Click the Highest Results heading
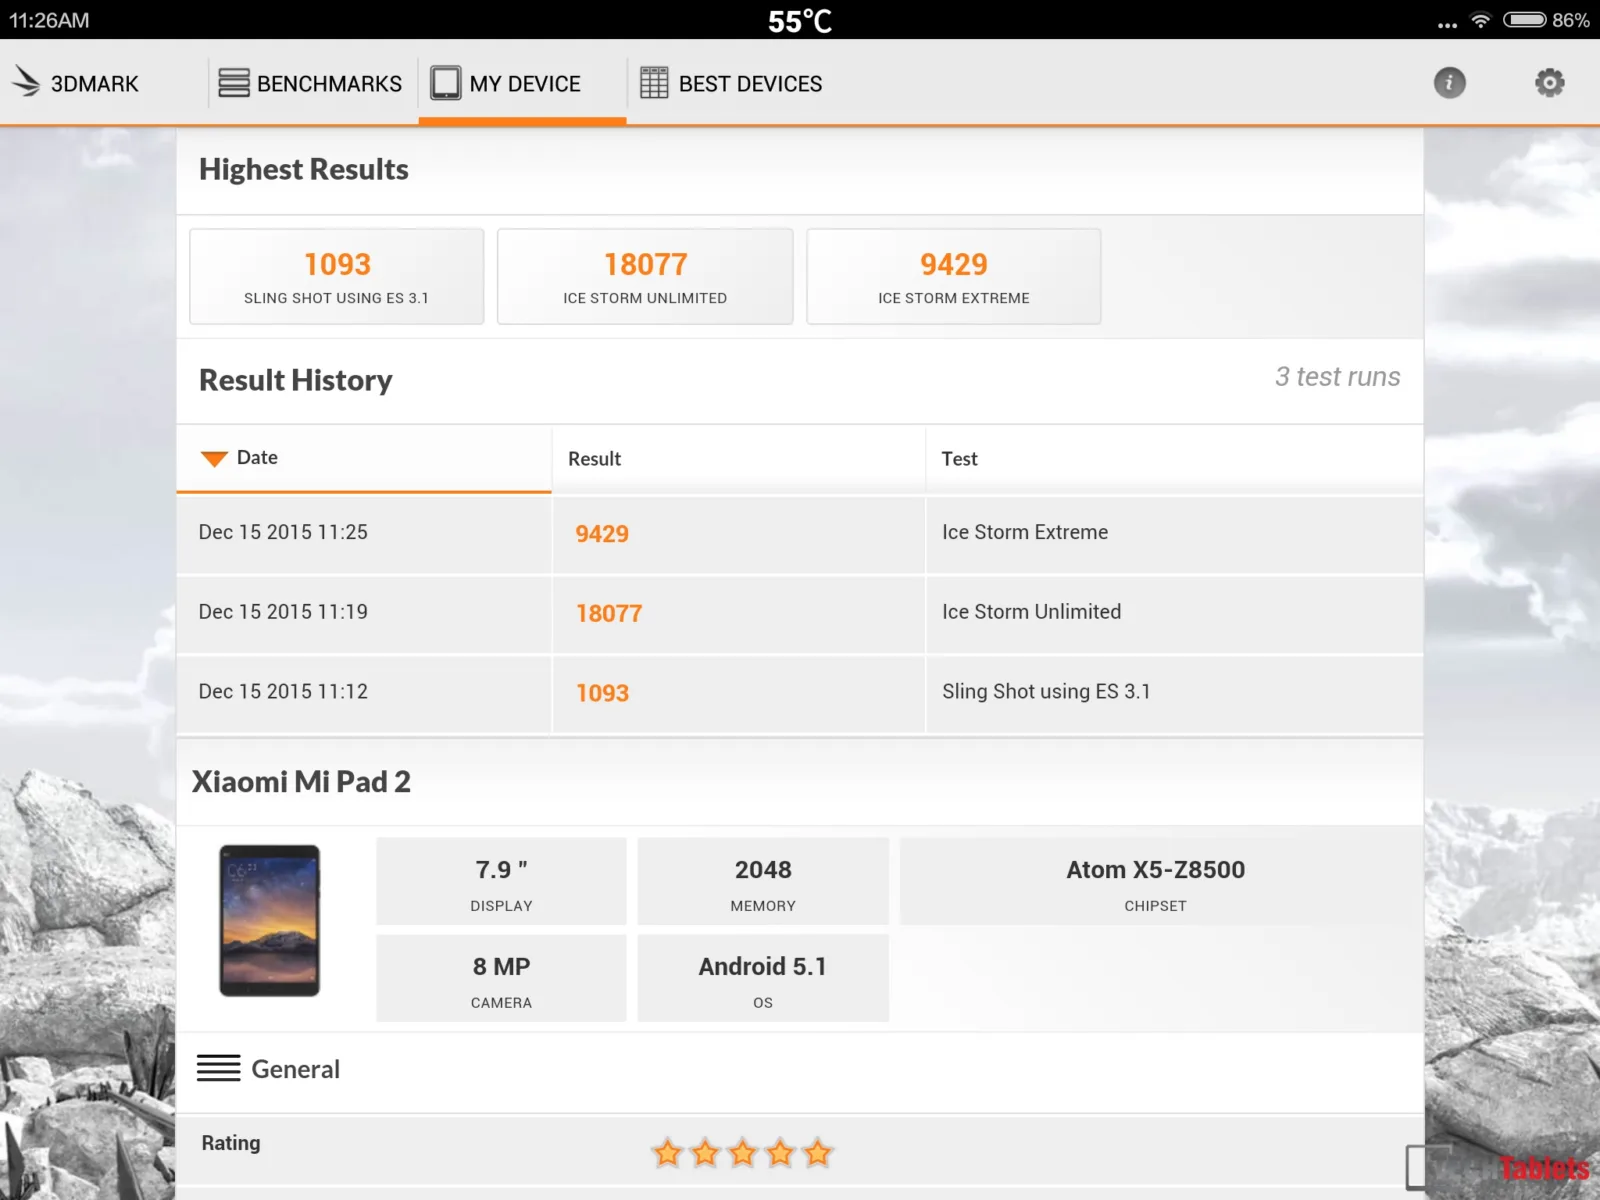 304,170
